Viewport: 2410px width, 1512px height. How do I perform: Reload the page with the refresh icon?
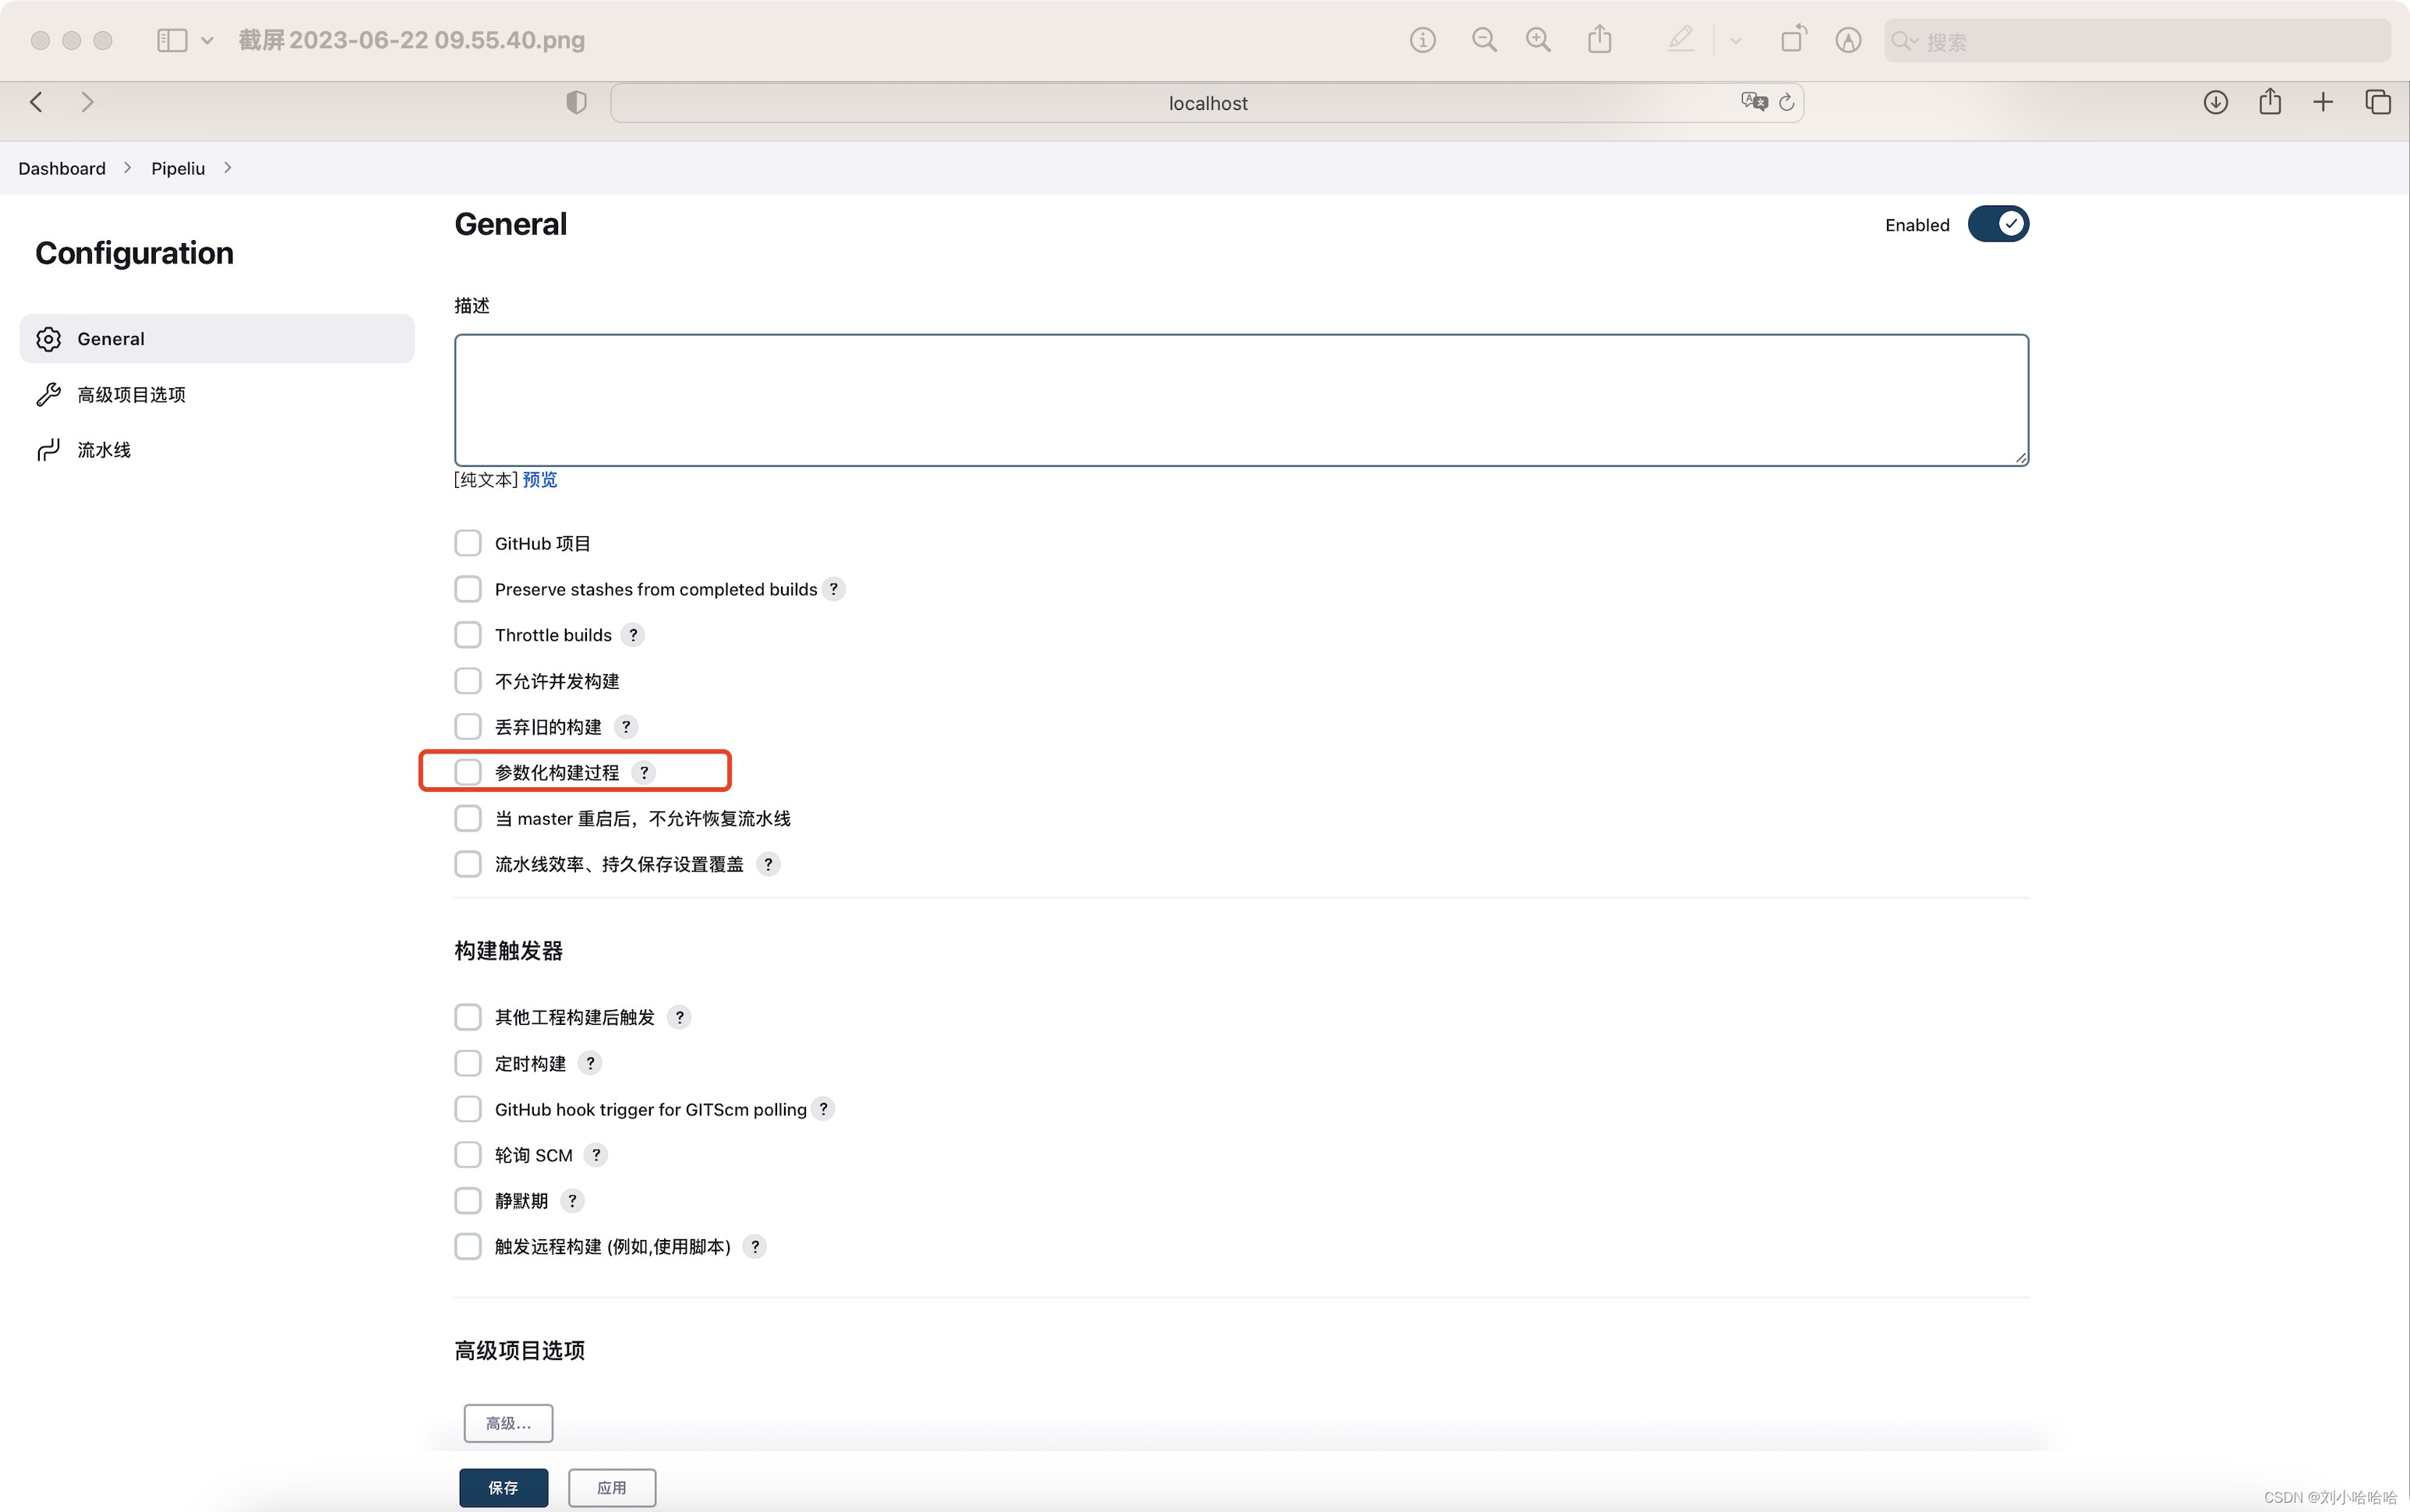pyautogui.click(x=1787, y=102)
